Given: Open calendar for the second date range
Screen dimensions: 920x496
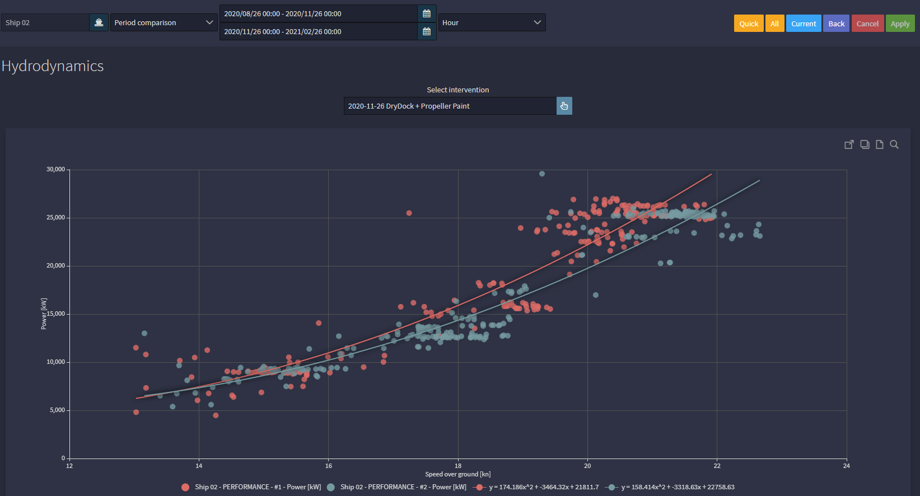Looking at the screenshot, I should [x=426, y=32].
